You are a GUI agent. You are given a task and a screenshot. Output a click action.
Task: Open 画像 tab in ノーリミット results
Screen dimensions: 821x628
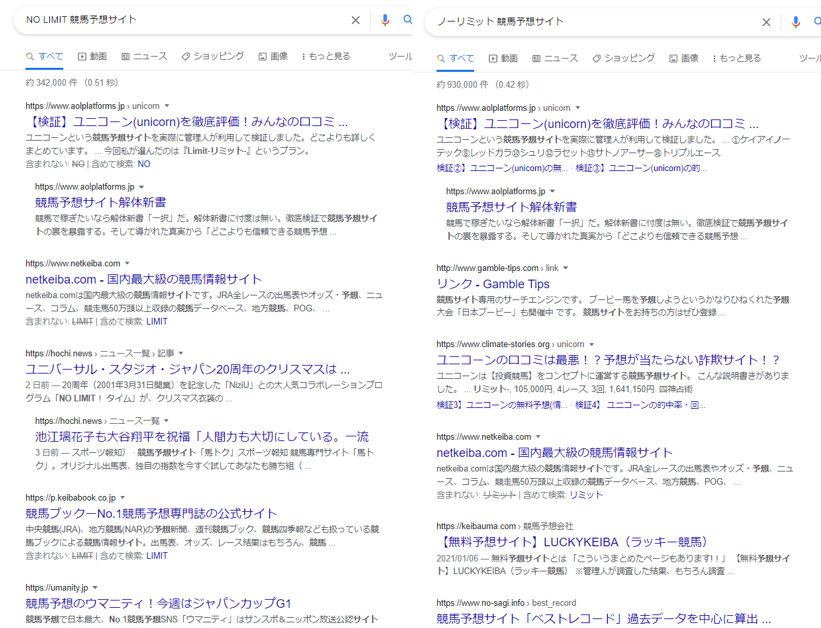[684, 59]
